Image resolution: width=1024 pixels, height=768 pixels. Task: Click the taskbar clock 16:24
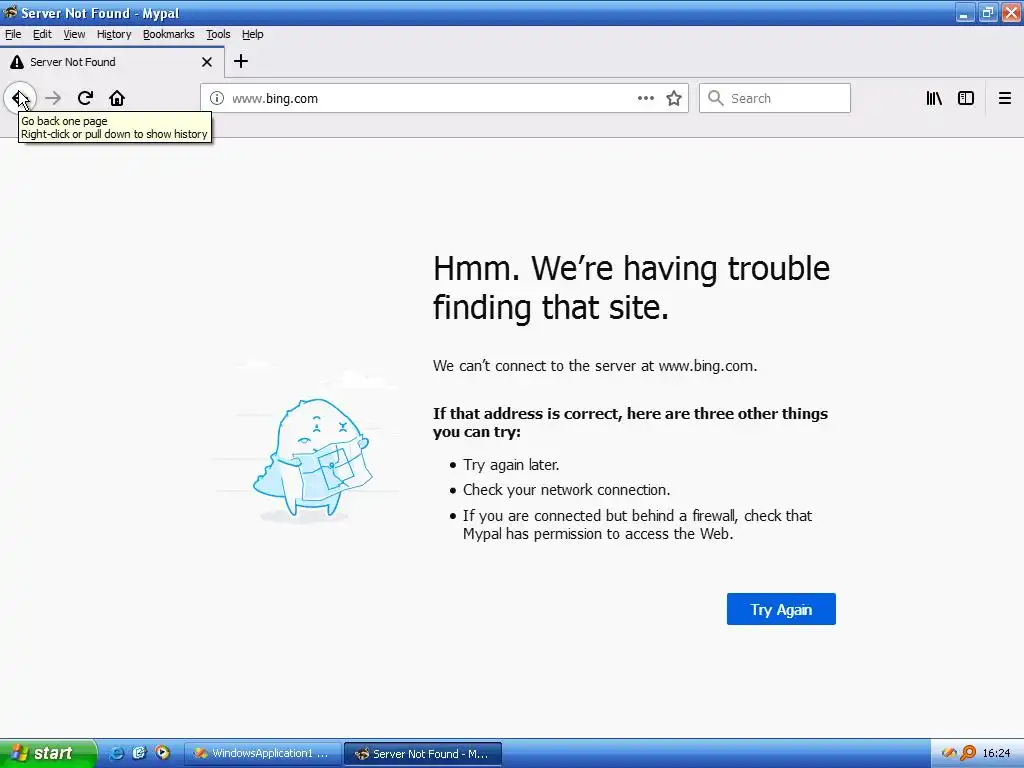point(996,753)
